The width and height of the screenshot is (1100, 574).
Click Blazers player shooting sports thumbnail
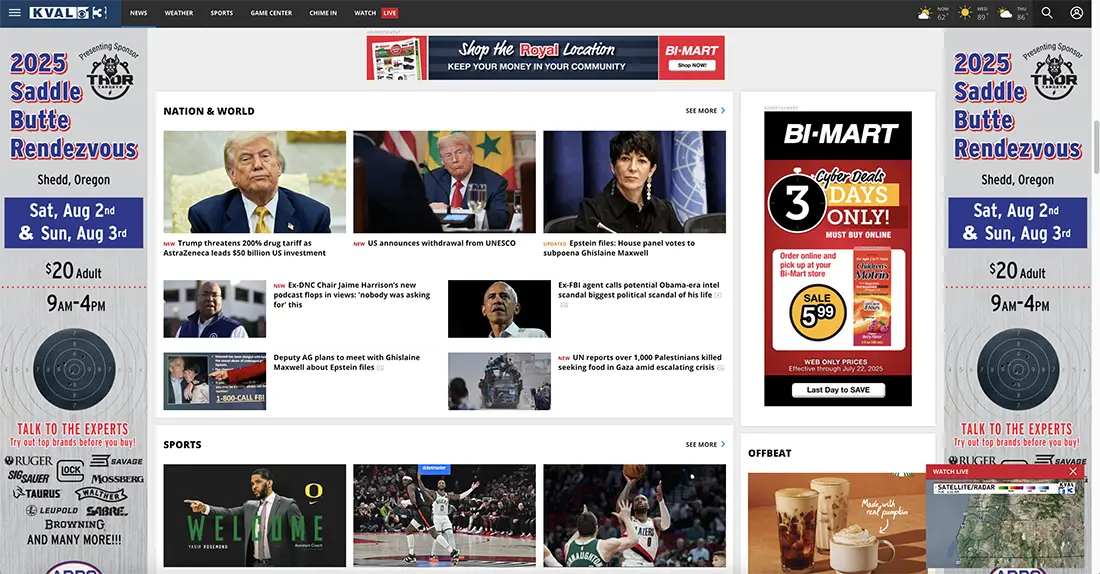click(x=634, y=515)
